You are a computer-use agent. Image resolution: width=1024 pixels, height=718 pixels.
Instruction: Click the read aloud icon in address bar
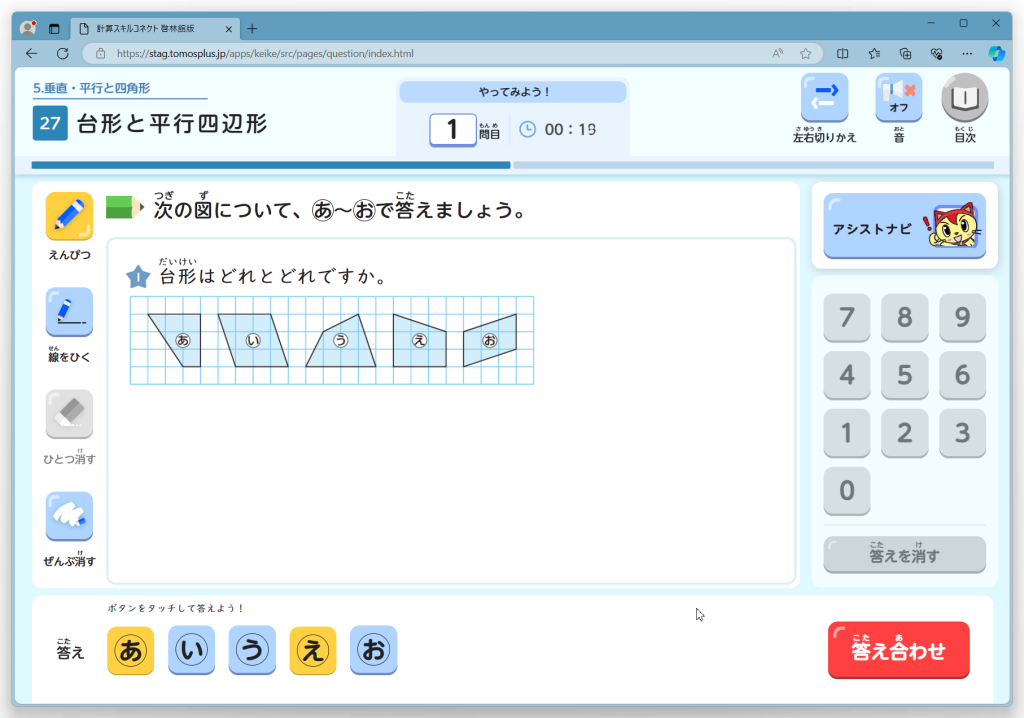click(x=777, y=54)
